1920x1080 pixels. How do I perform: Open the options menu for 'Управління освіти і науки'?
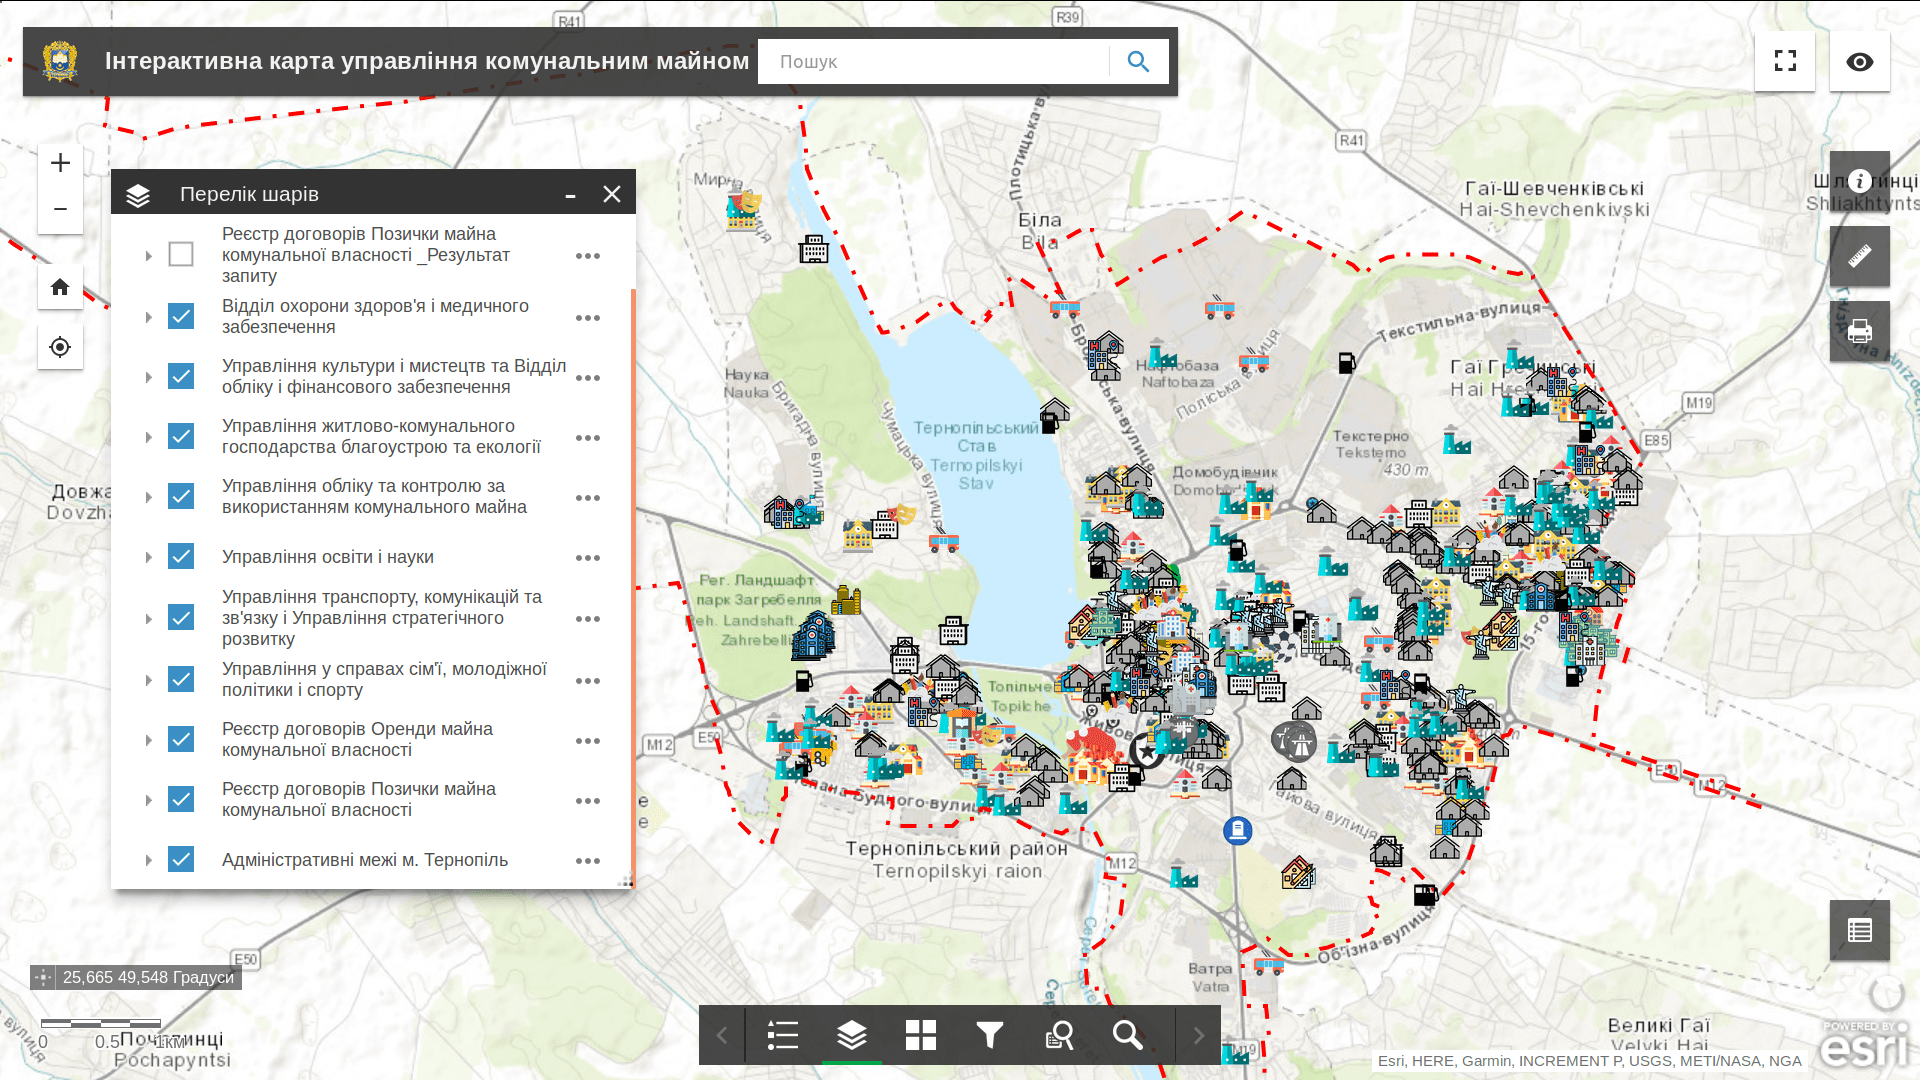click(588, 558)
